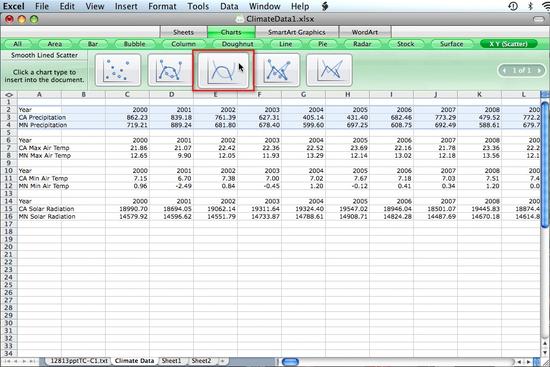550x367 pixels.
Task: Add a new sheet with plus tab
Action: coord(222,361)
